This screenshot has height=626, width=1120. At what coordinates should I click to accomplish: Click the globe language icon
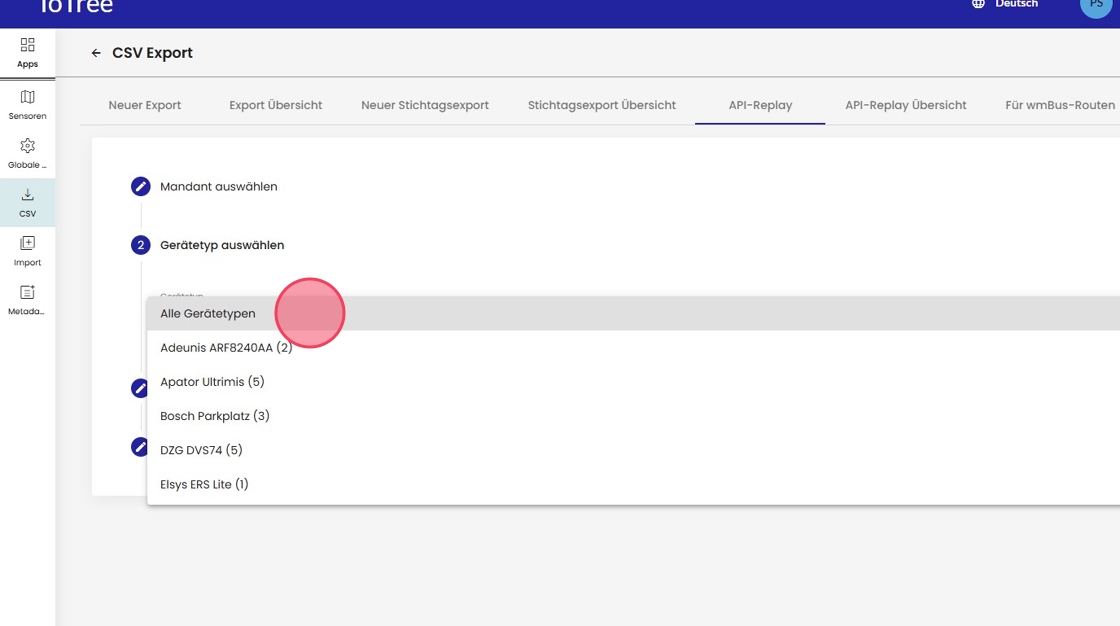(x=978, y=4)
